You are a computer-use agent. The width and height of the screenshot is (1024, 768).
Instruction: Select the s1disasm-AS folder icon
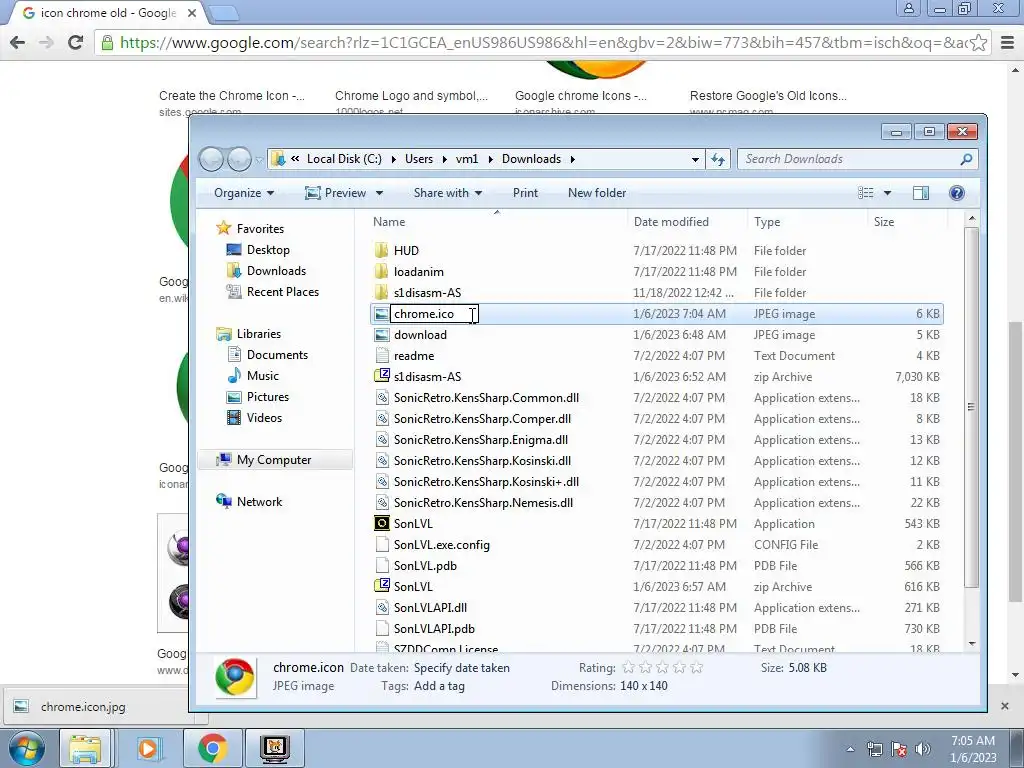tap(381, 292)
